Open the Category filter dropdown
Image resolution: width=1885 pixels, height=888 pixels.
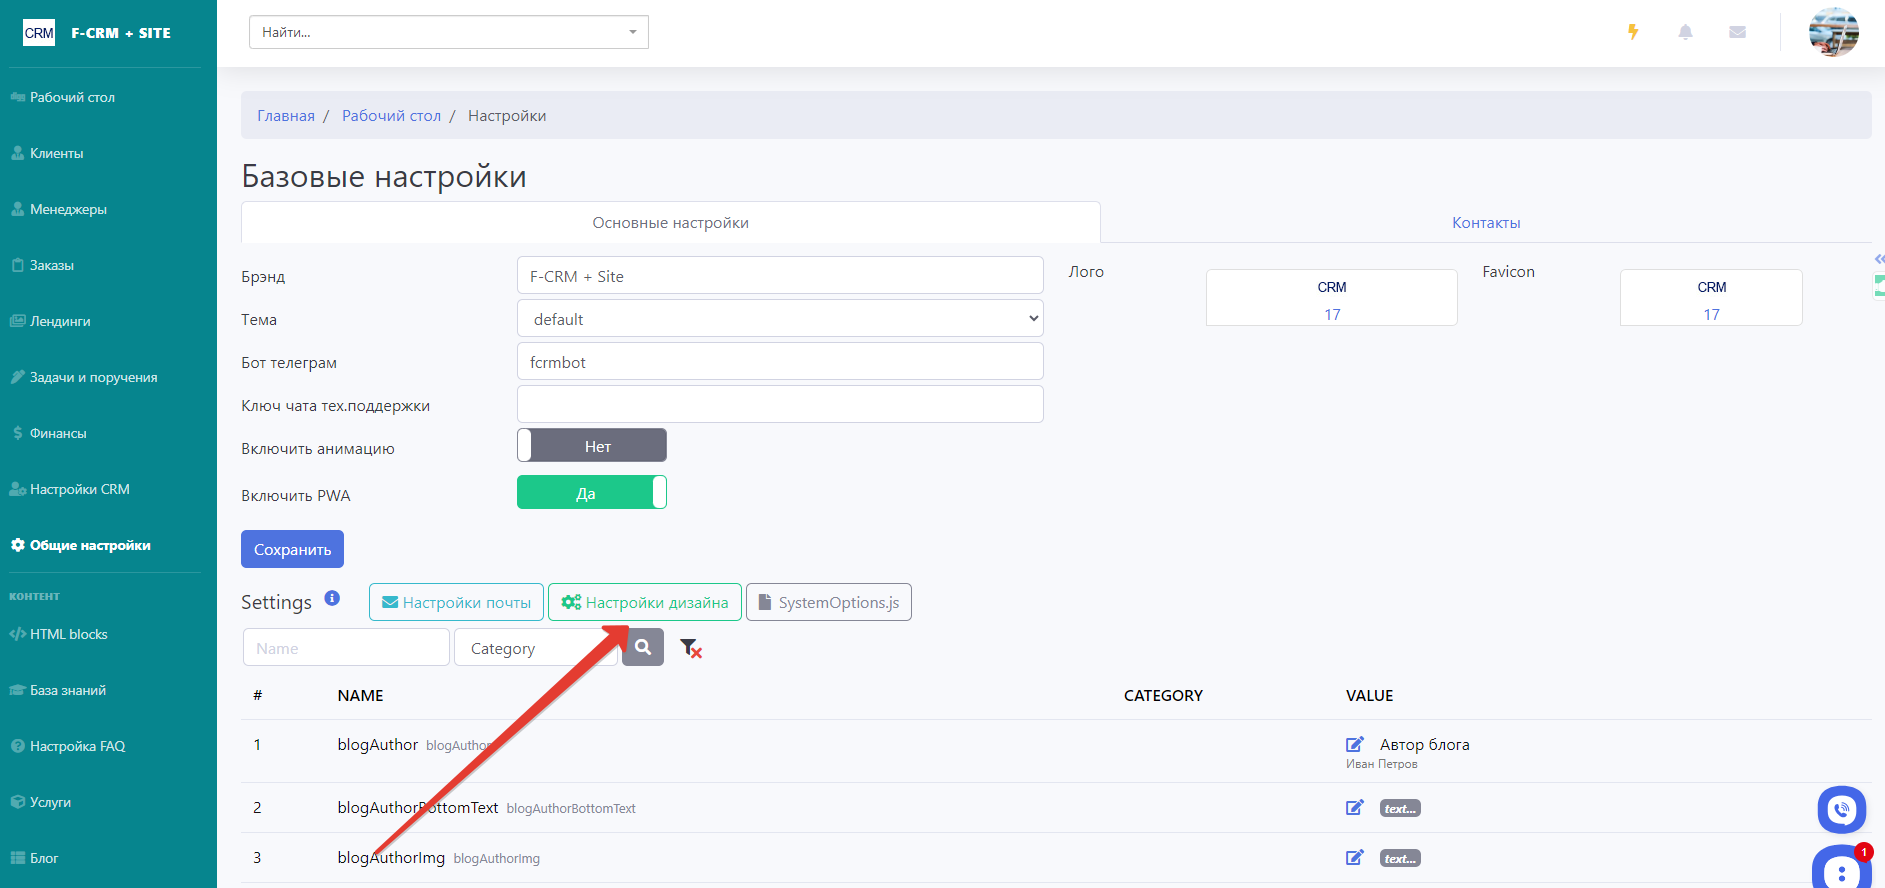pyautogui.click(x=535, y=648)
